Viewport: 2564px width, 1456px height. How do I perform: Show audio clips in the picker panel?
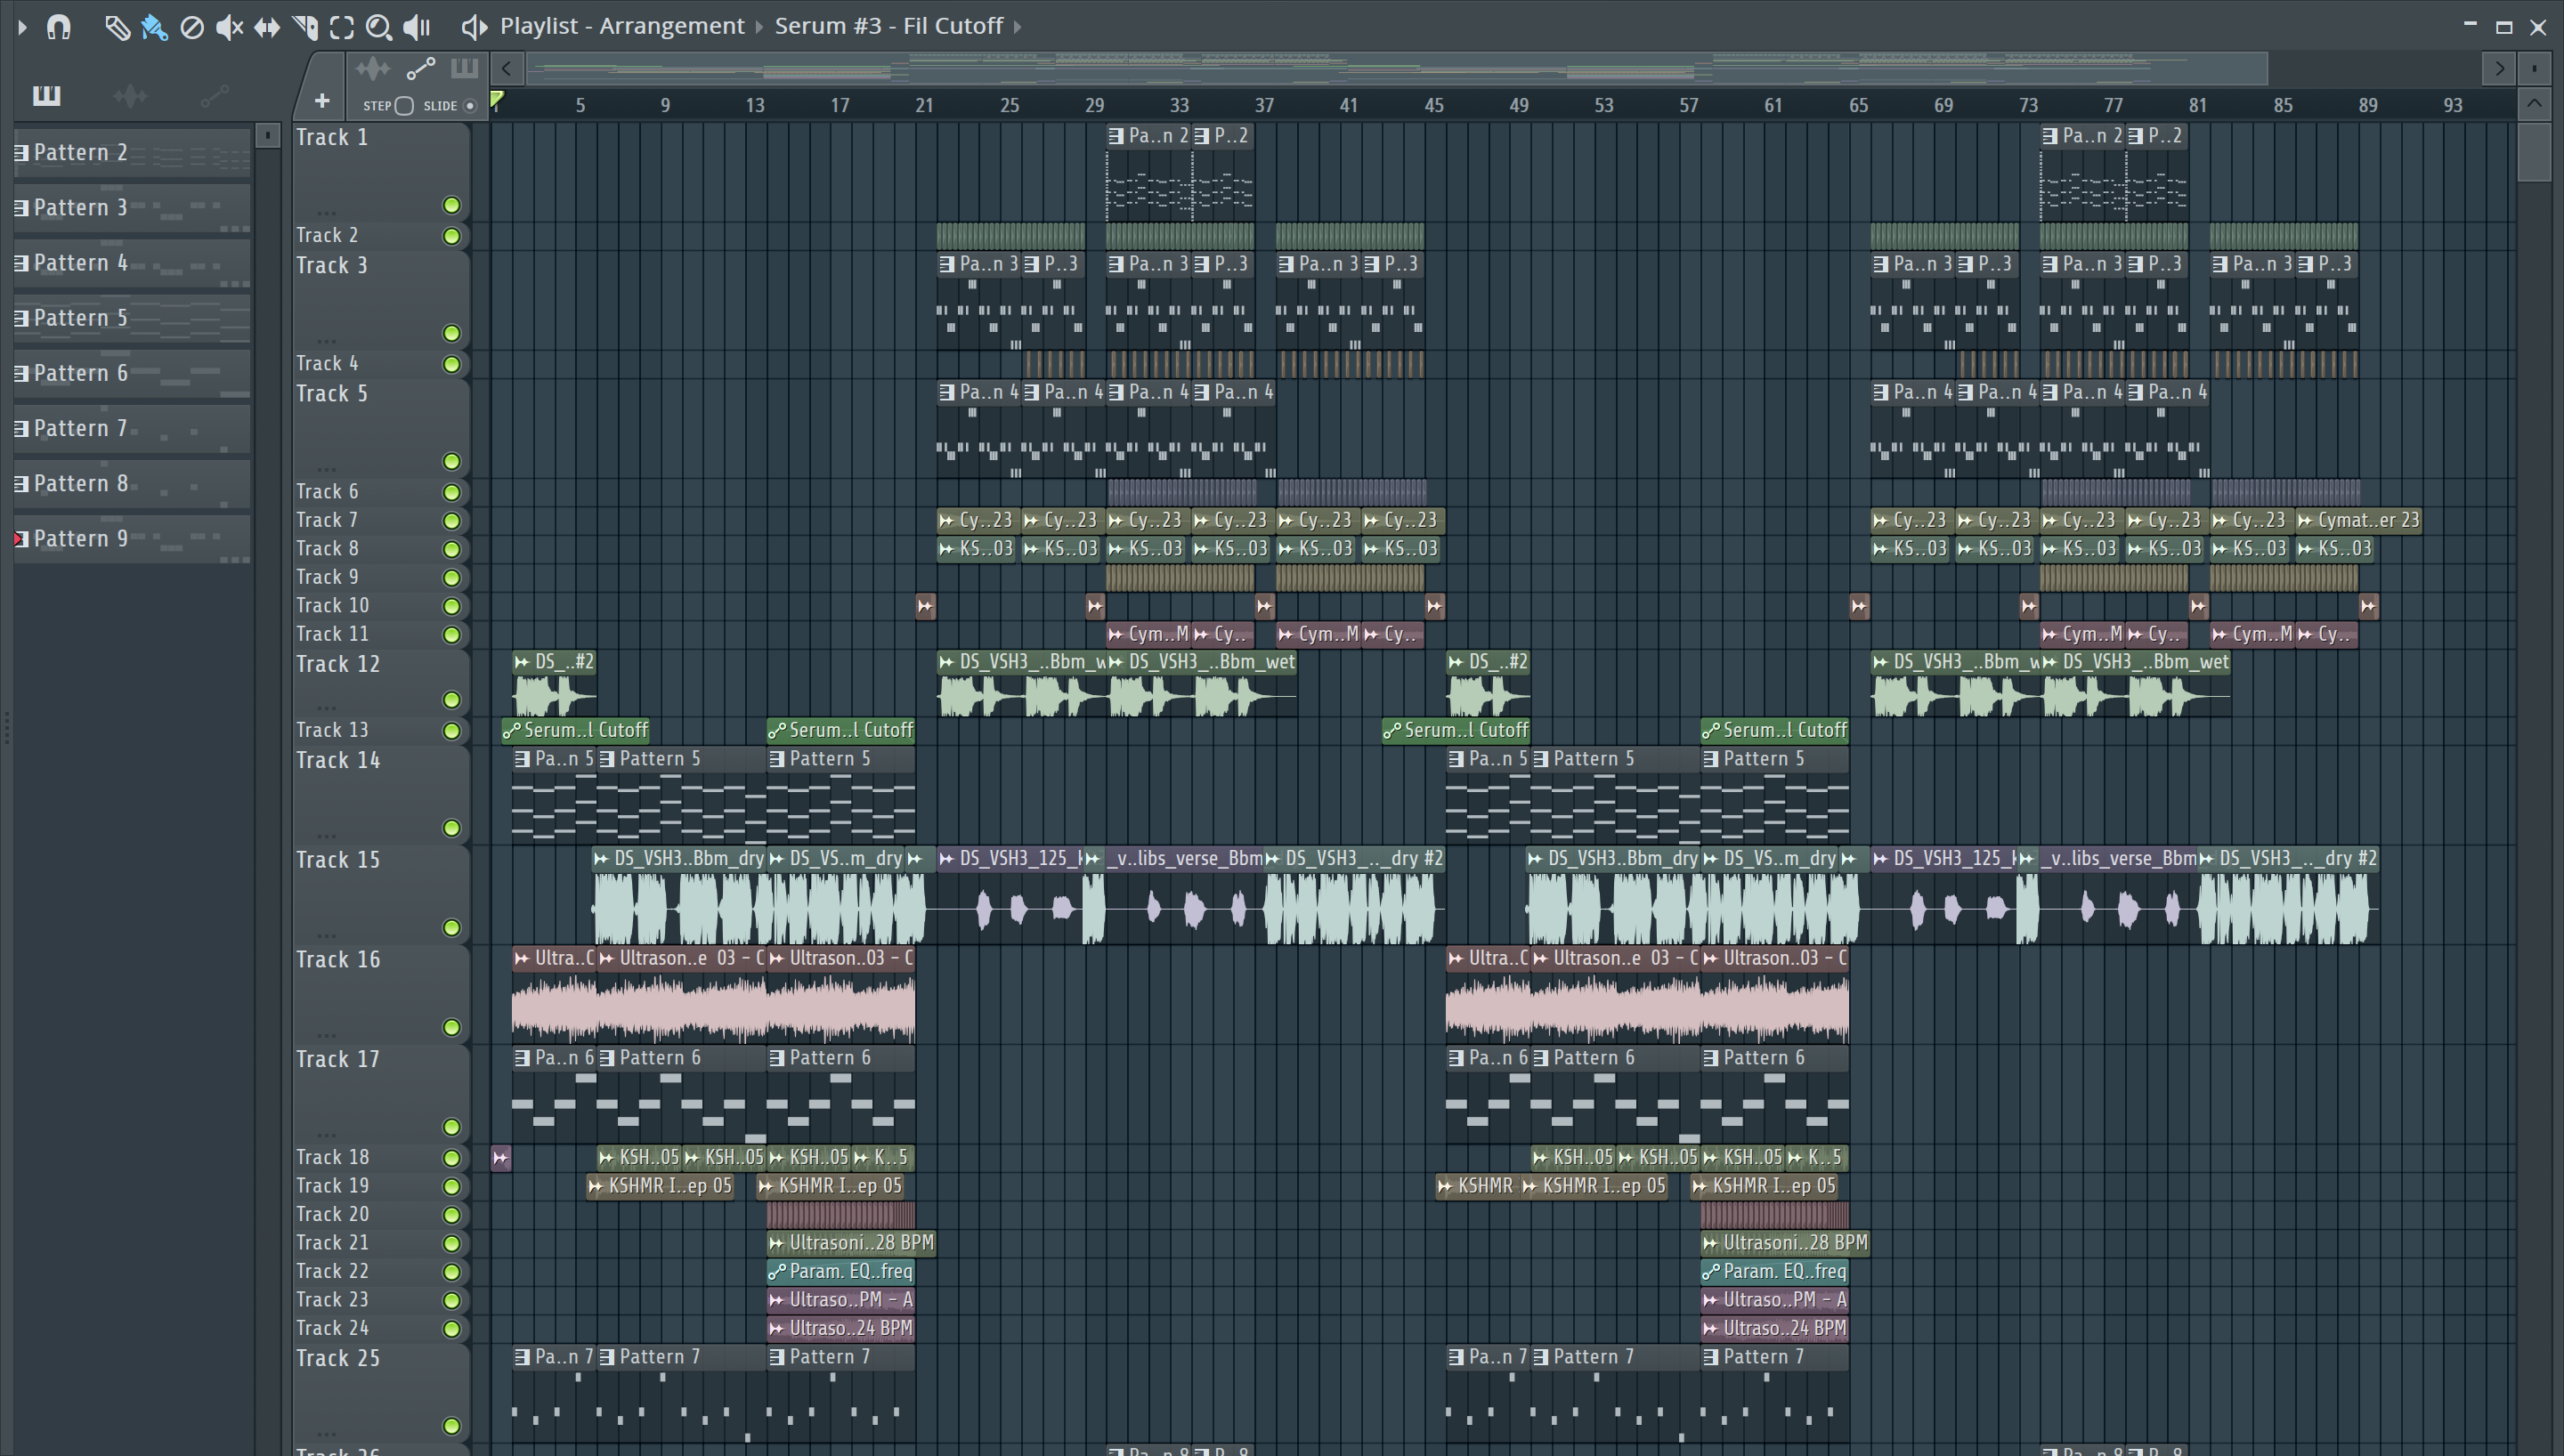point(130,96)
